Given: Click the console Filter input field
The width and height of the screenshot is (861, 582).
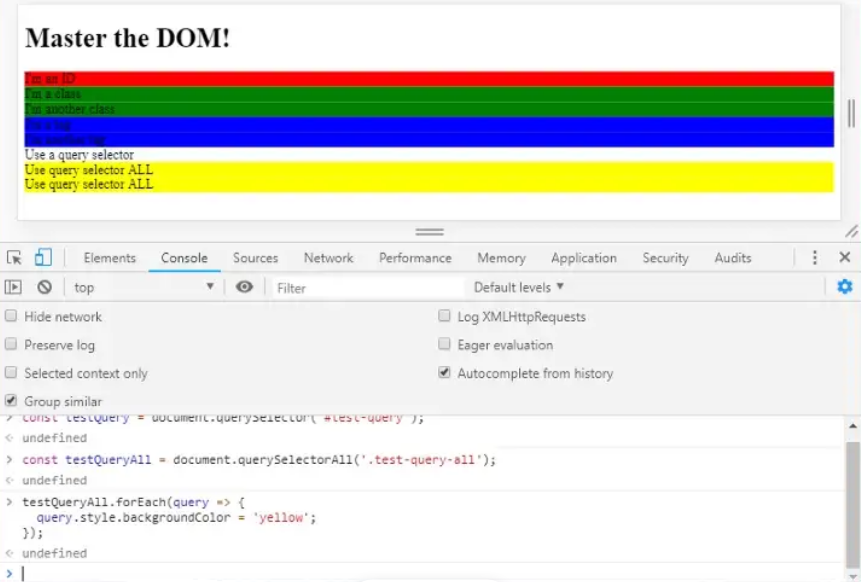Looking at the screenshot, I should tap(365, 288).
